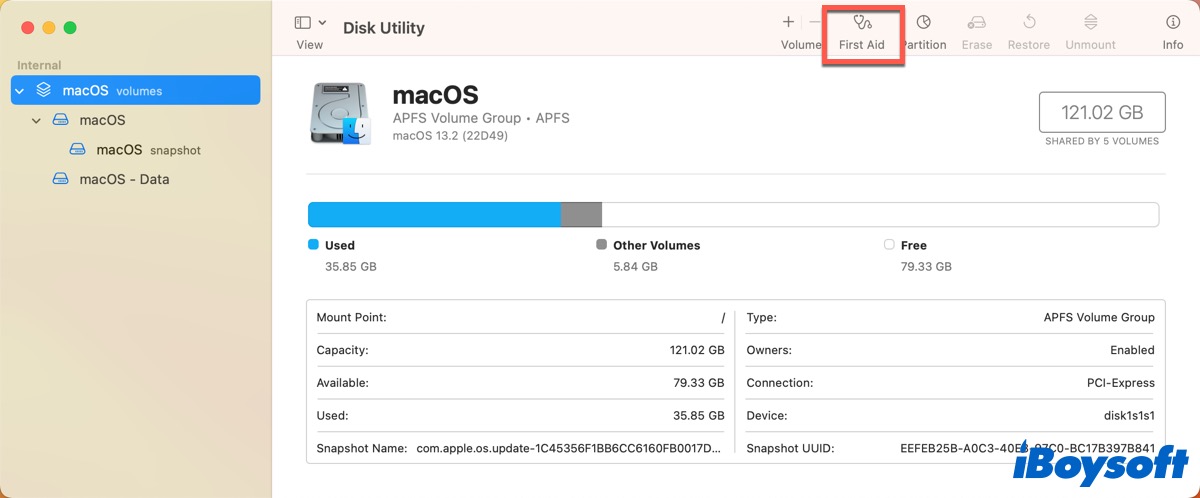The width and height of the screenshot is (1200, 498).
Task: Open the Info panel icon
Action: pyautogui.click(x=1172, y=23)
